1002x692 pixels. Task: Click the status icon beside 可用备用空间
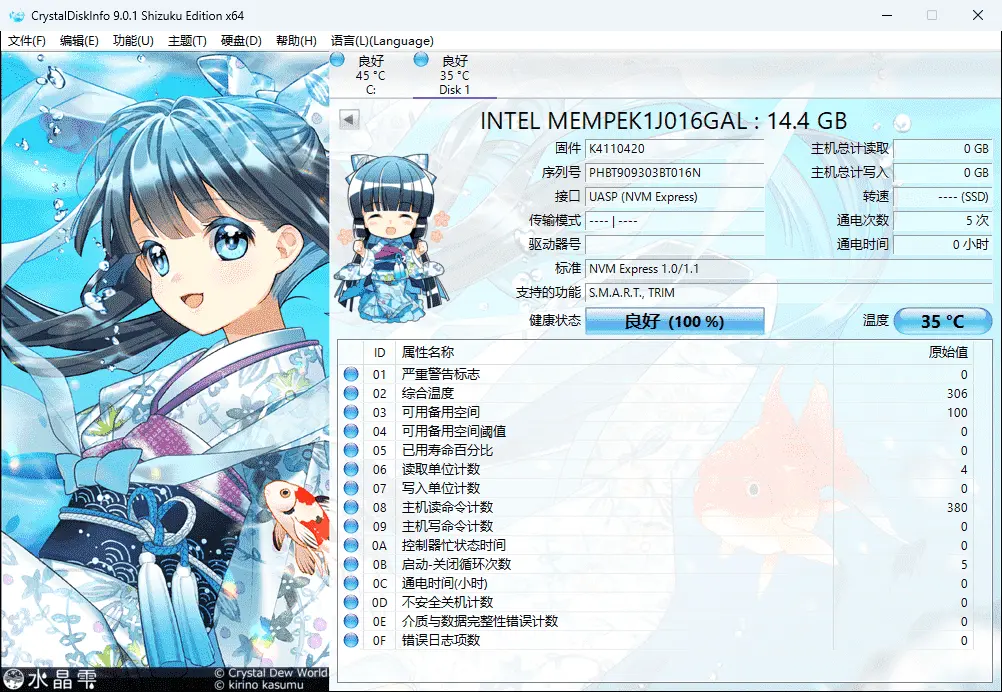[x=351, y=412]
